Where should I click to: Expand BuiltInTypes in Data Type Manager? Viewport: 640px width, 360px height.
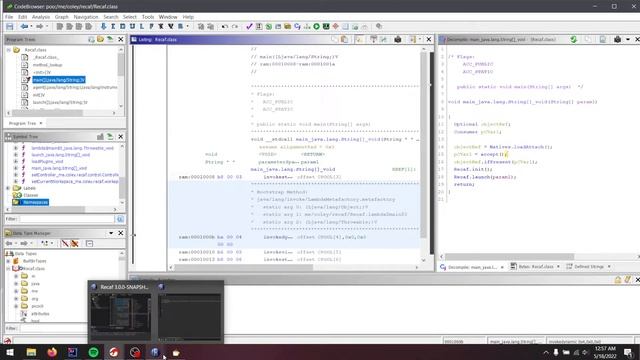point(8,261)
